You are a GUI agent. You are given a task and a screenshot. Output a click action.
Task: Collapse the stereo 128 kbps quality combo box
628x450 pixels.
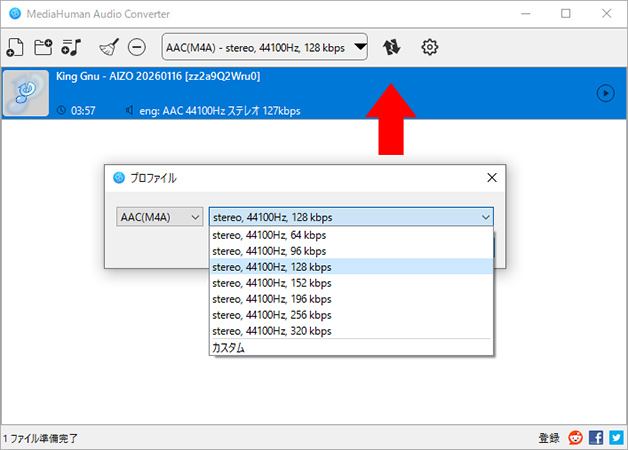point(351,217)
